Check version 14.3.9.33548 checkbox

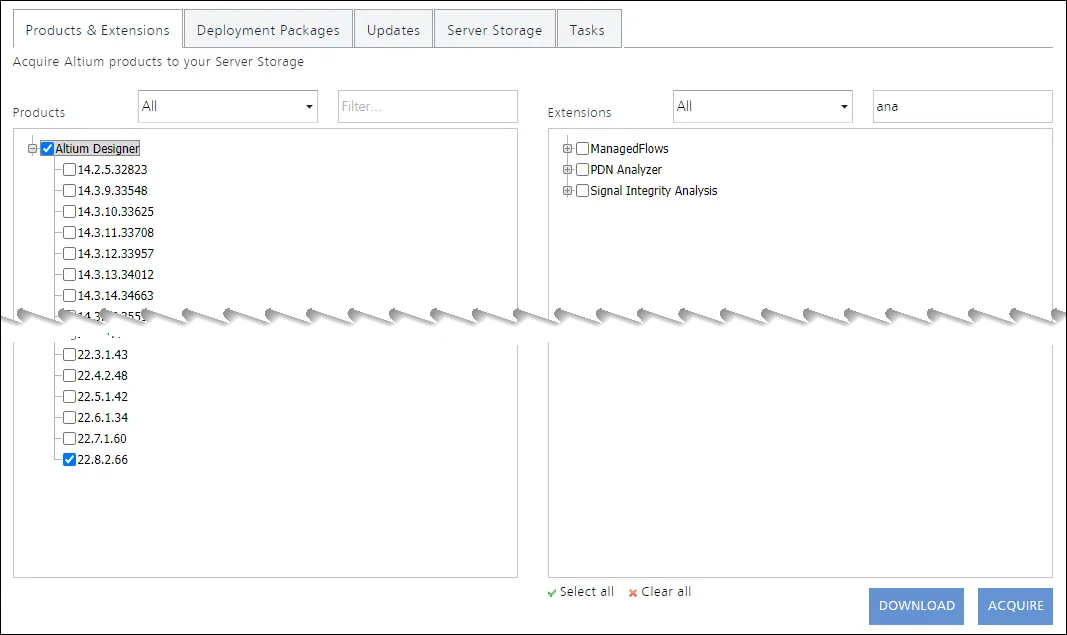[x=69, y=191]
